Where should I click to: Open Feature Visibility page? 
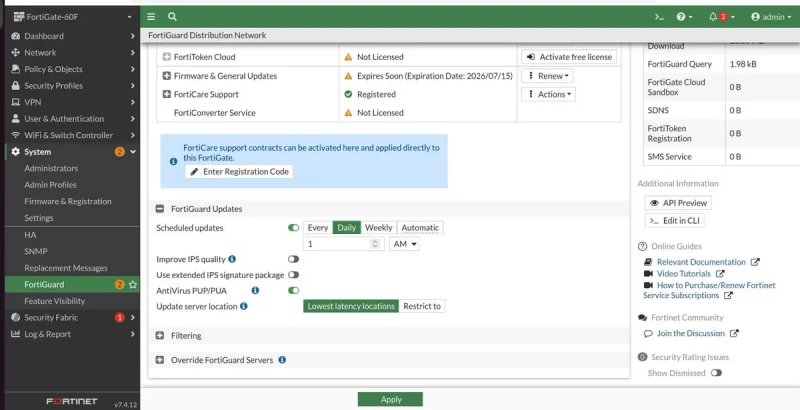point(55,301)
